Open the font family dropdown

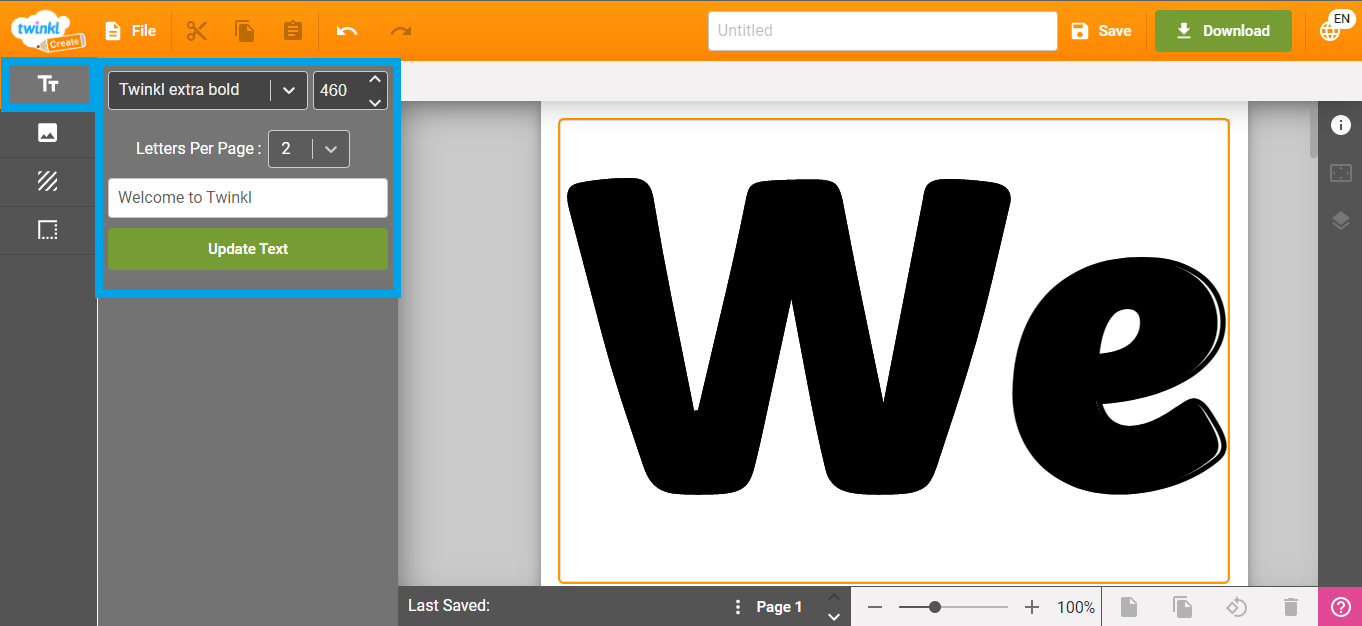[288, 89]
